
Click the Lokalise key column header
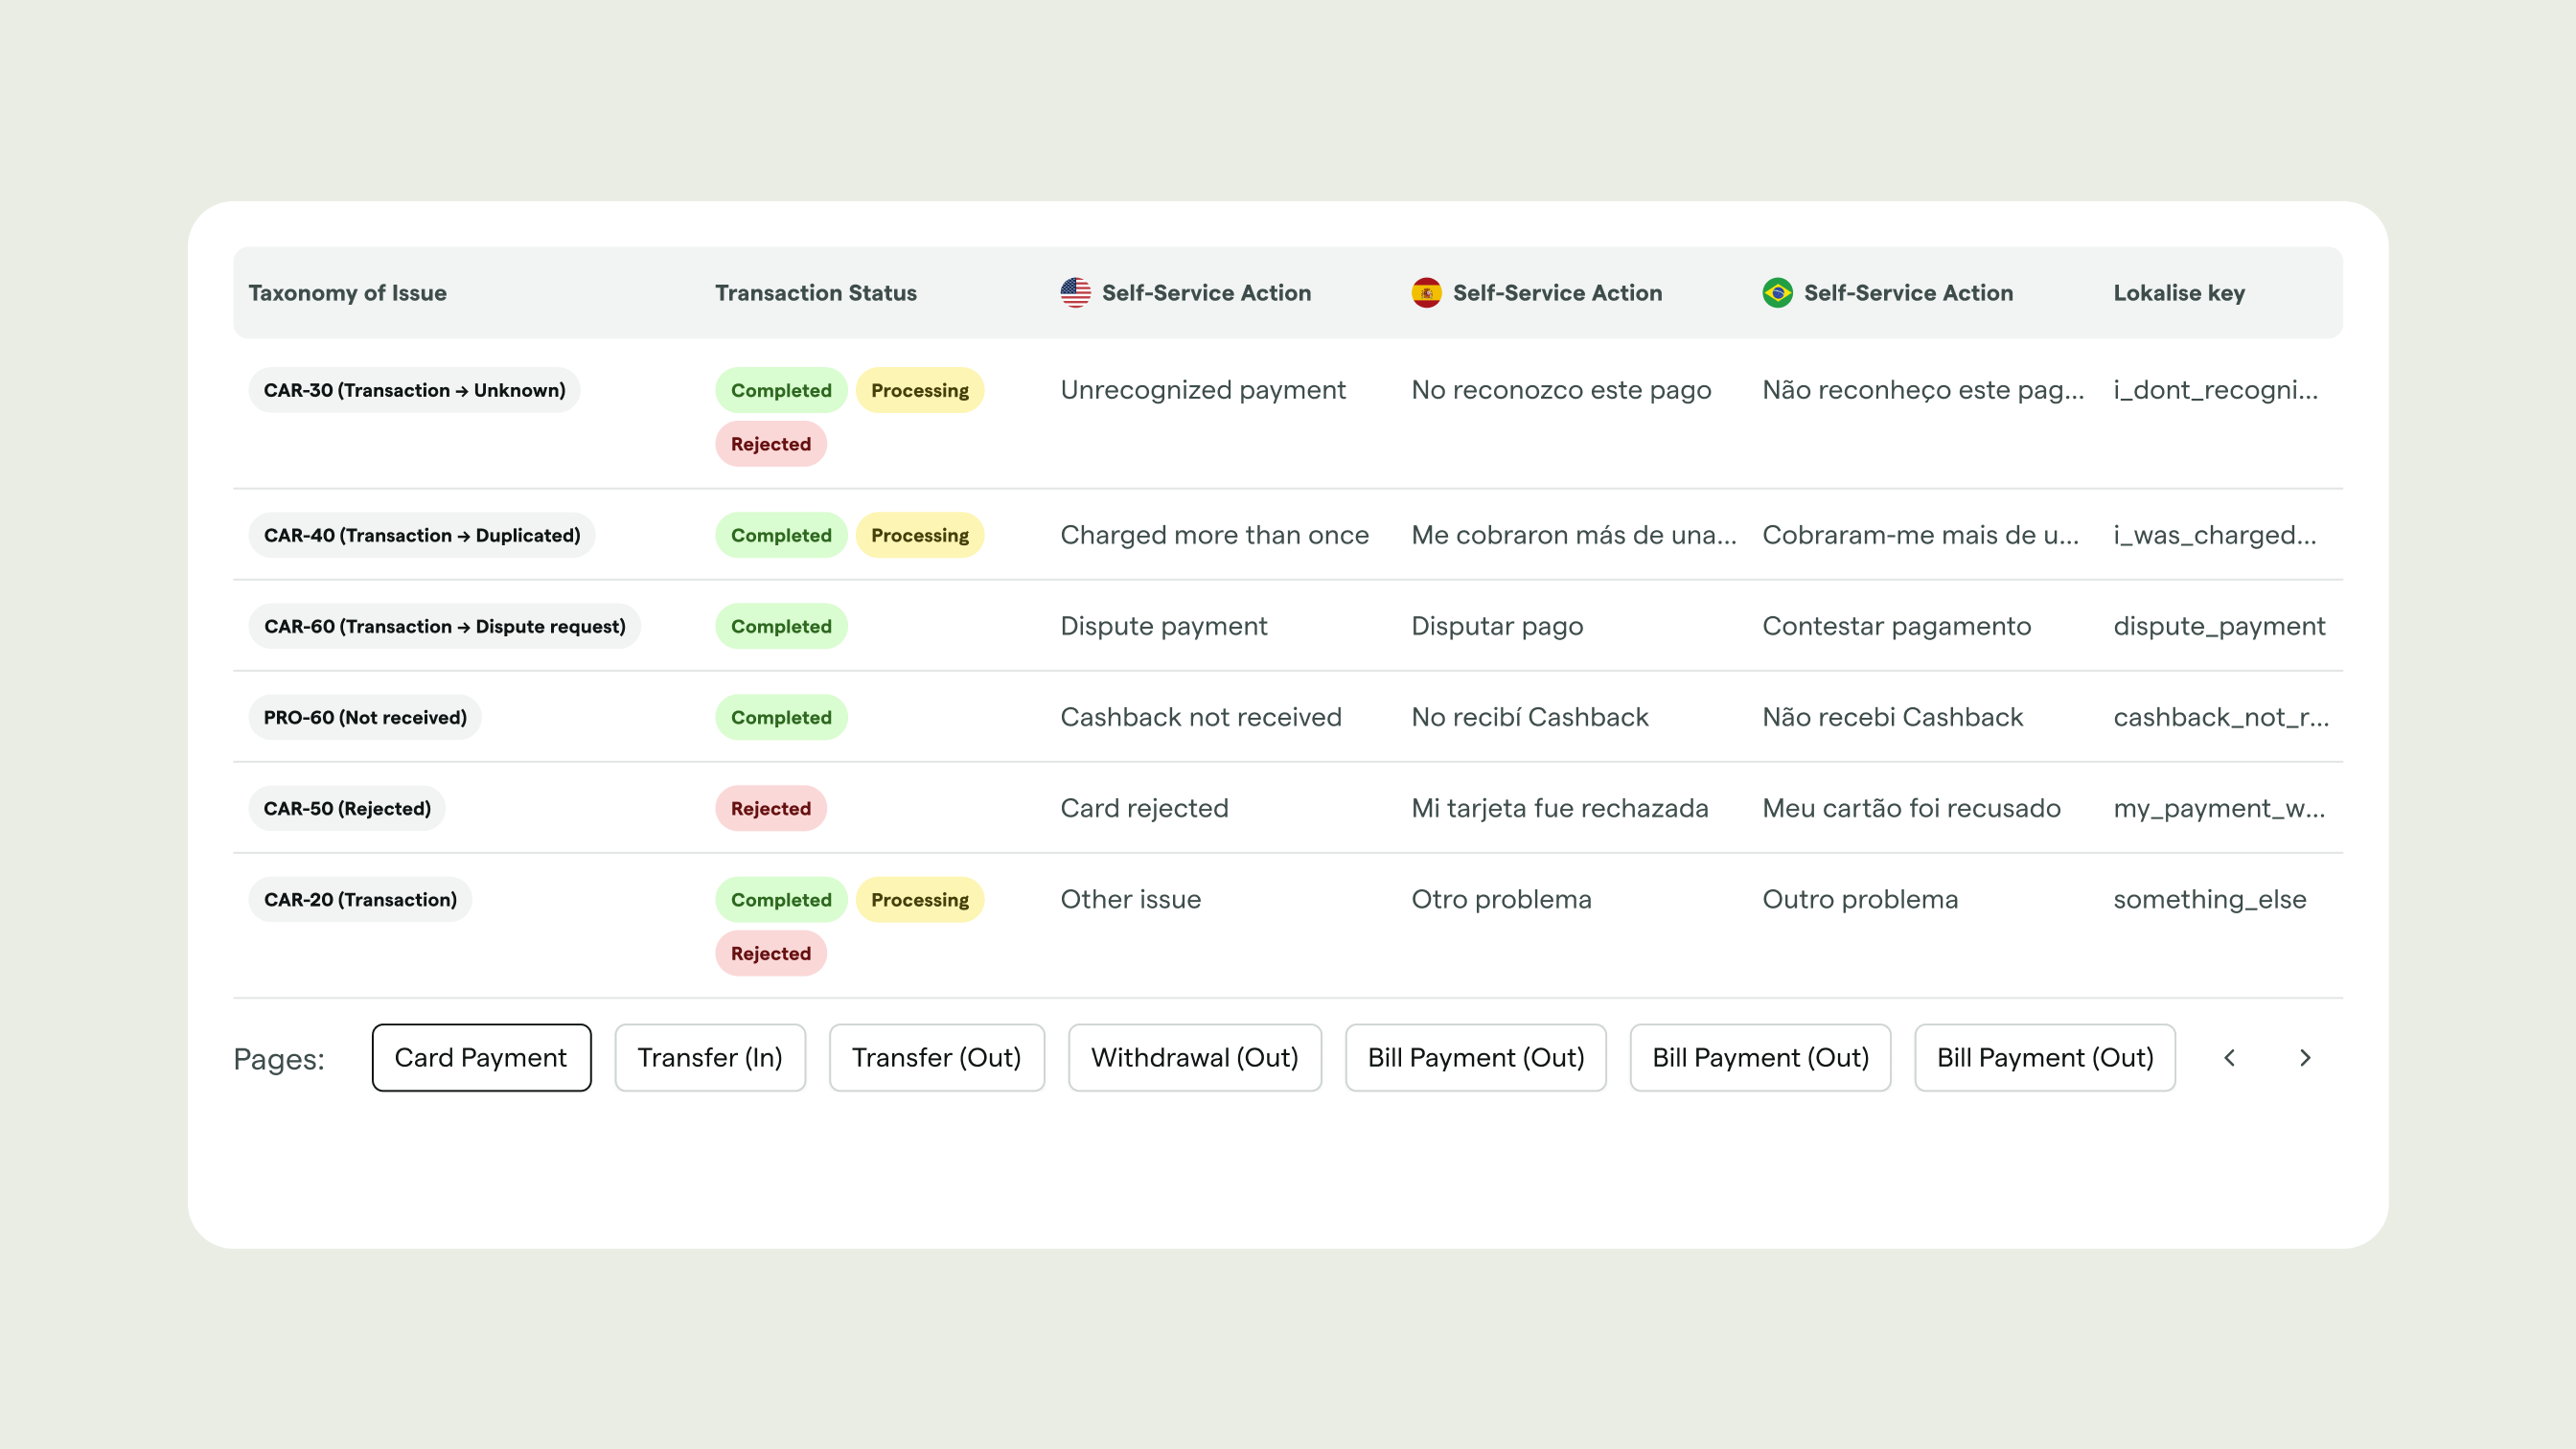coord(2178,293)
